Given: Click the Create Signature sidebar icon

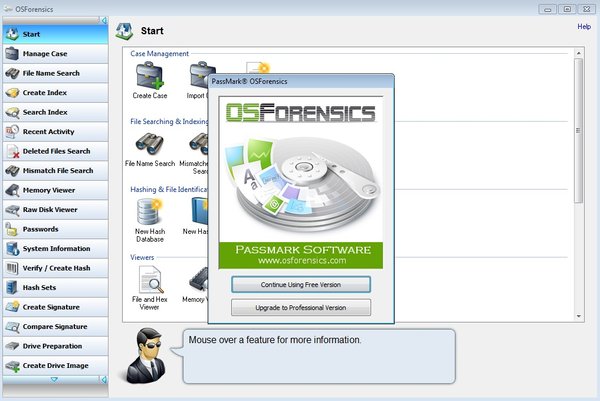Looking at the screenshot, I should [x=13, y=307].
